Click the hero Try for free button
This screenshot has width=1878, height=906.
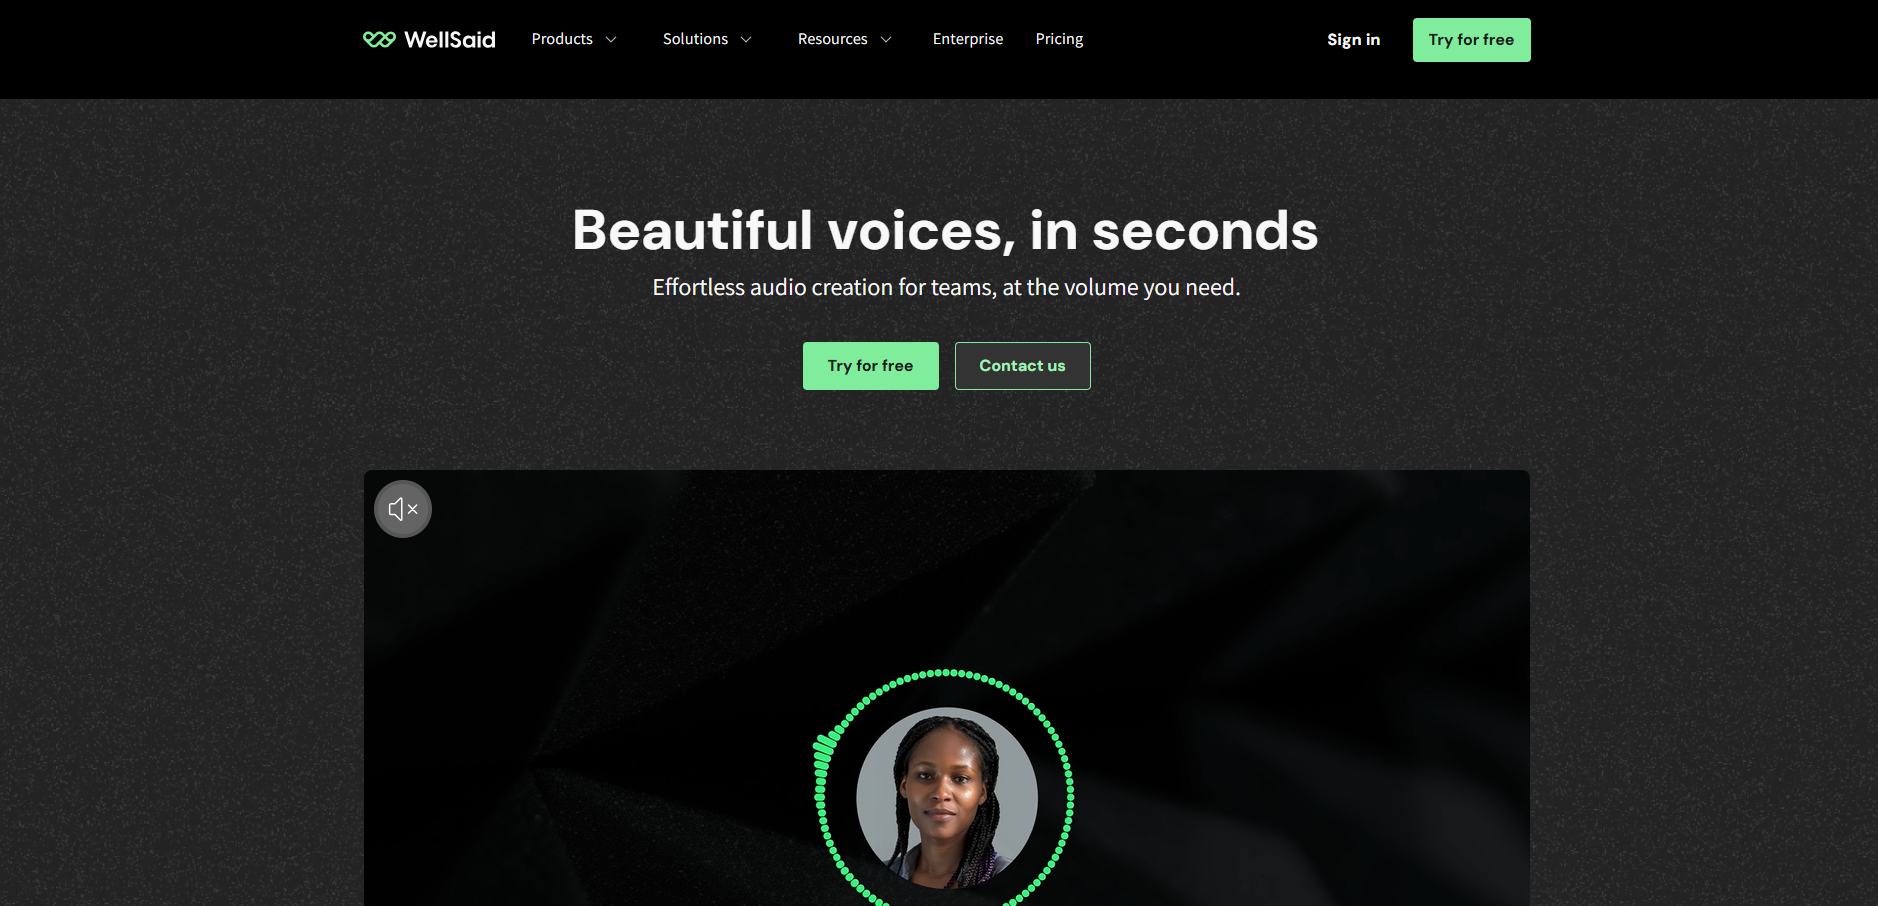pyautogui.click(x=870, y=366)
